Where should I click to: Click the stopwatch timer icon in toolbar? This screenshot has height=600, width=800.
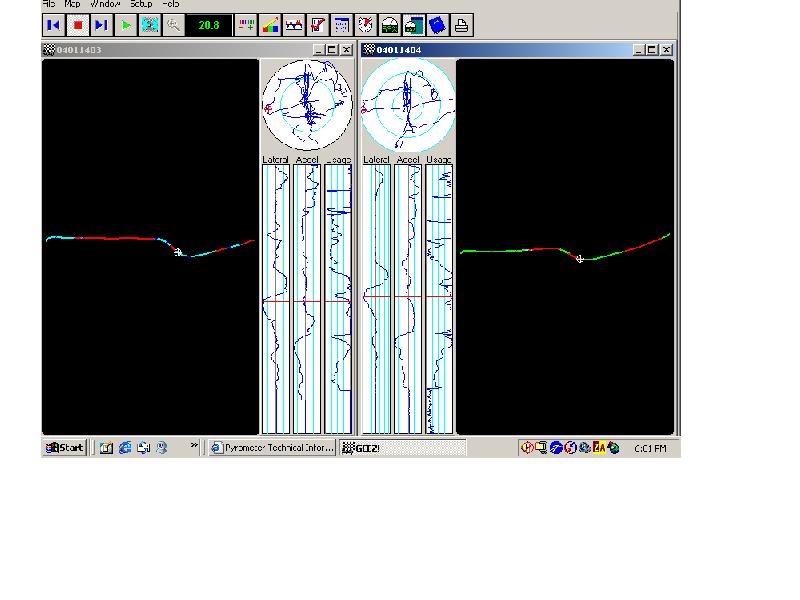pos(366,25)
